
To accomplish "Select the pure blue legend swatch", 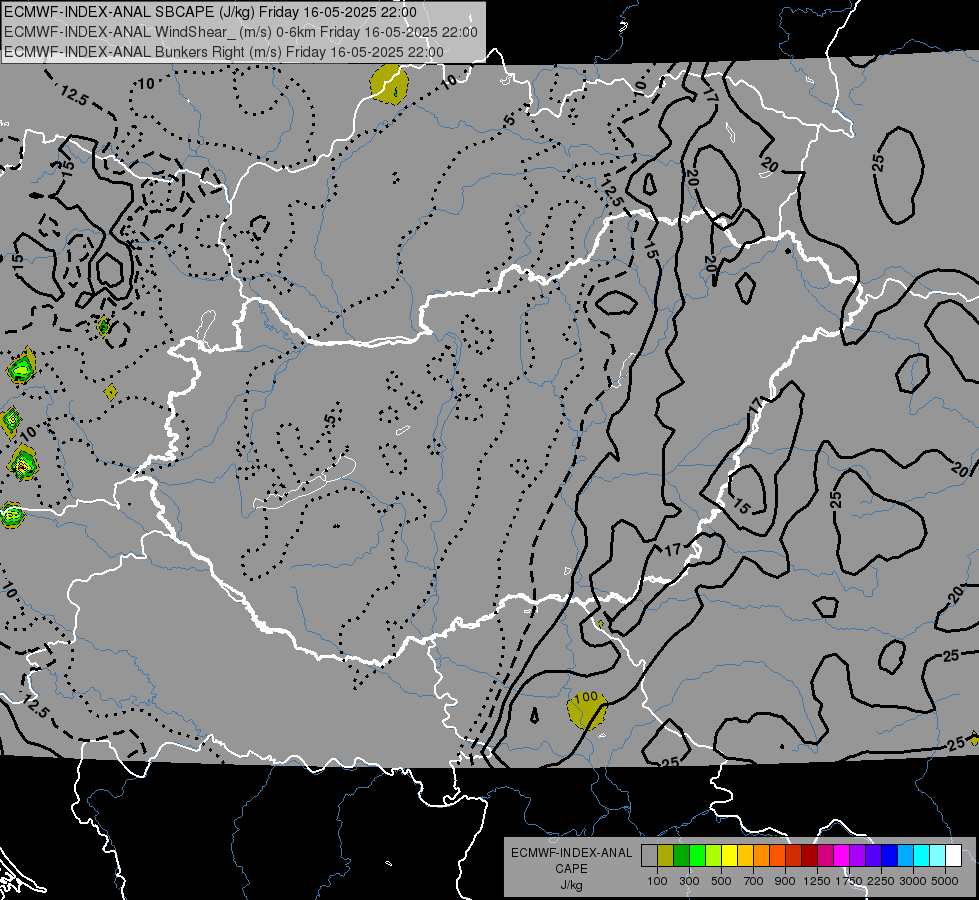I will pyautogui.click(x=890, y=856).
